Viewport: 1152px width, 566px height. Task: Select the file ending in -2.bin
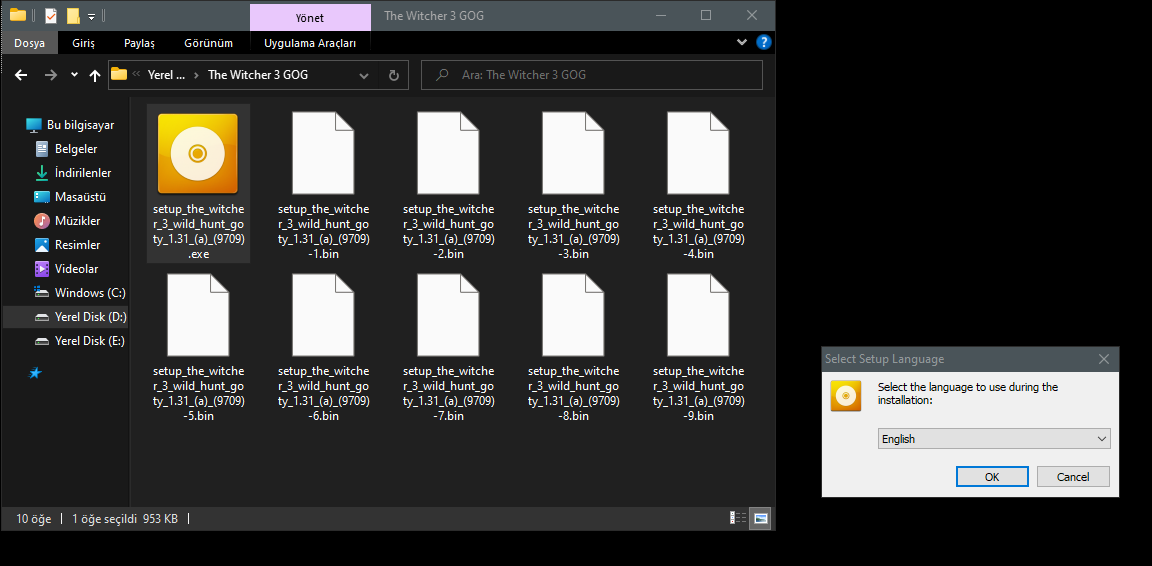coord(448,154)
